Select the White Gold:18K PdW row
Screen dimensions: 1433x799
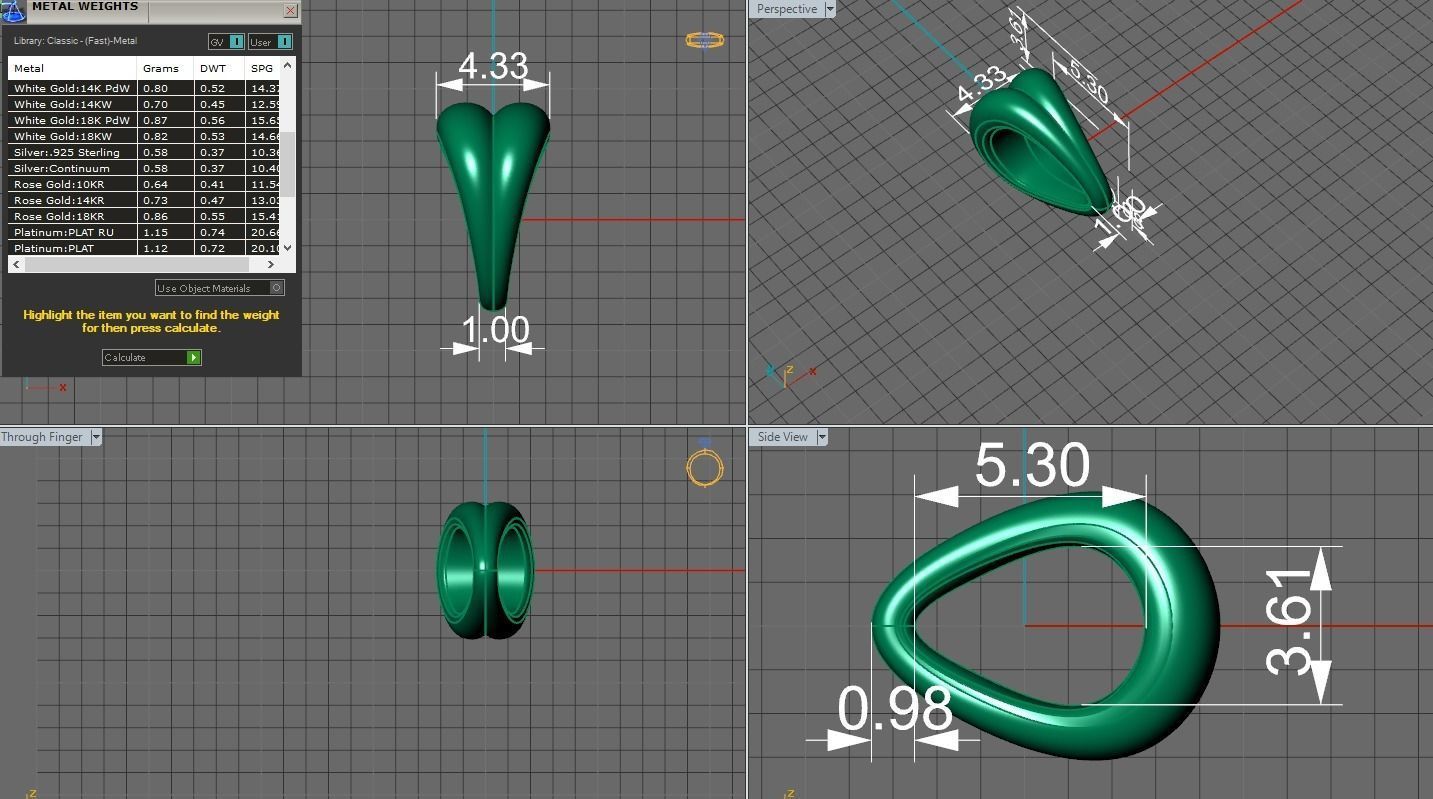pos(144,120)
